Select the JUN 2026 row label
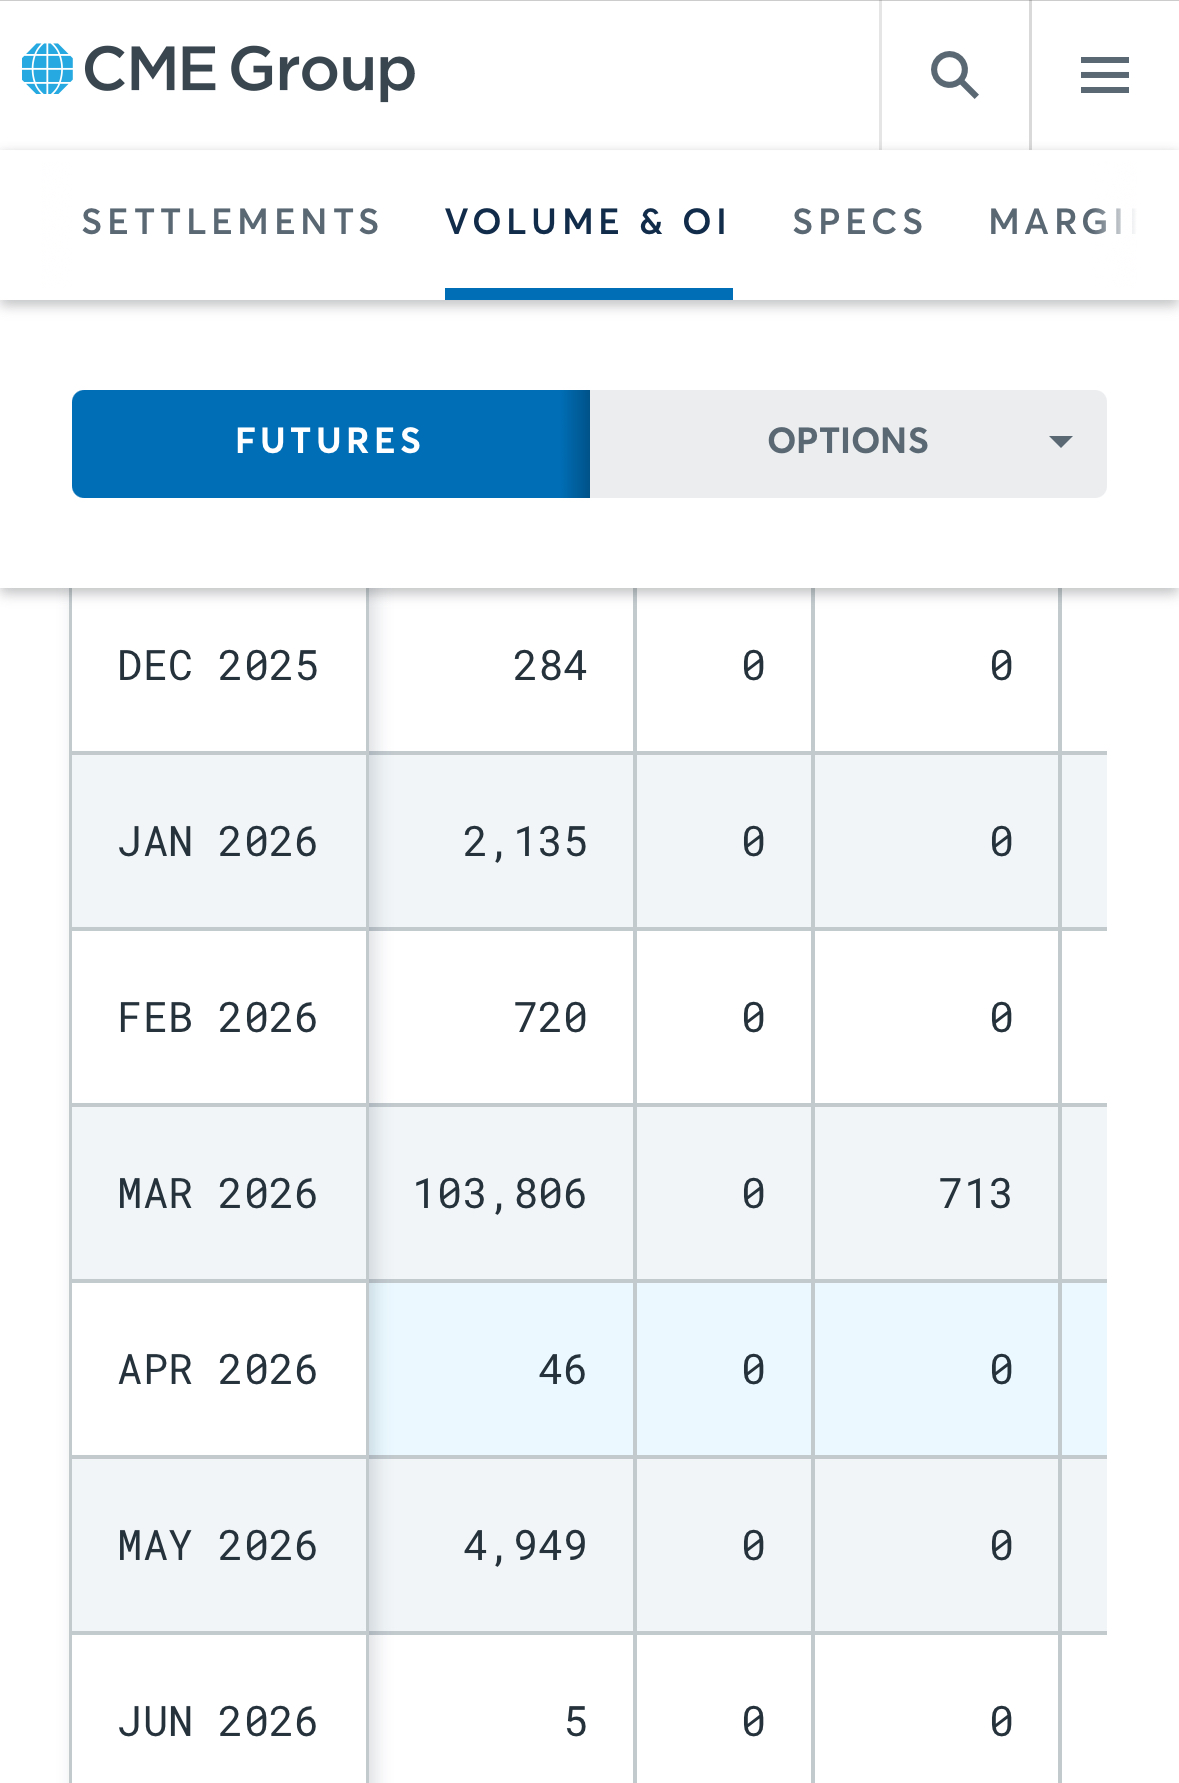Screen dimensions: 1179x1783 (218, 1723)
